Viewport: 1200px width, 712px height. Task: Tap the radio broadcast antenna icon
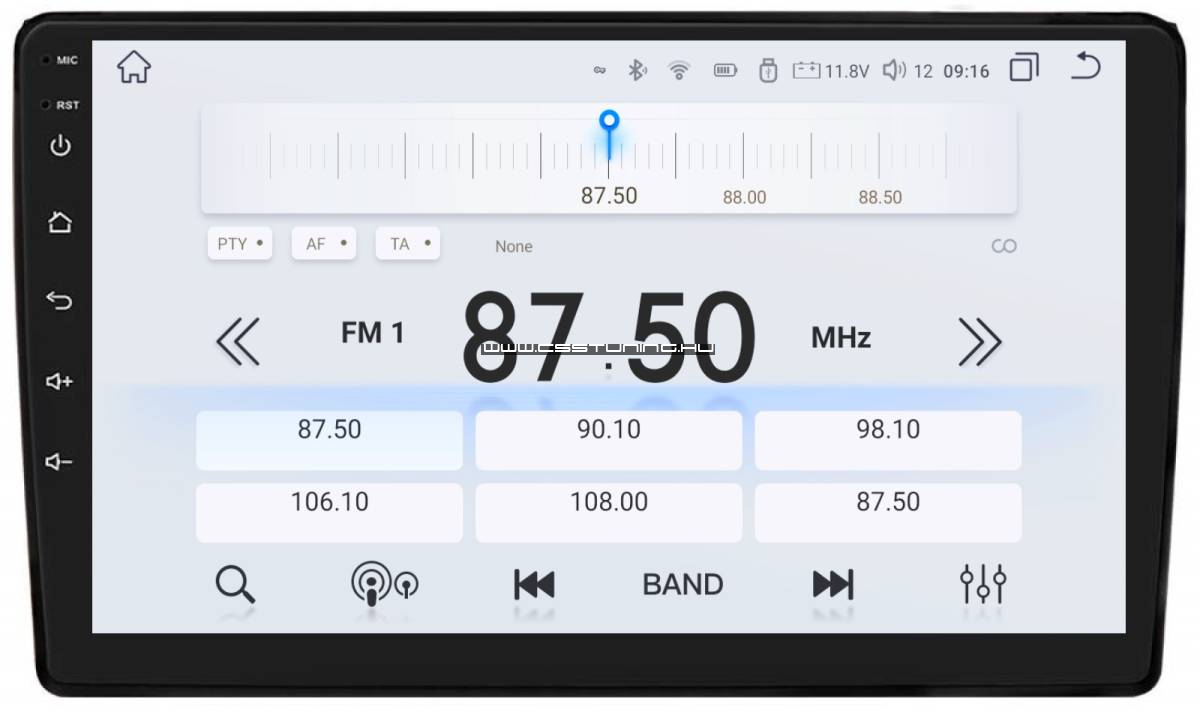(x=383, y=584)
